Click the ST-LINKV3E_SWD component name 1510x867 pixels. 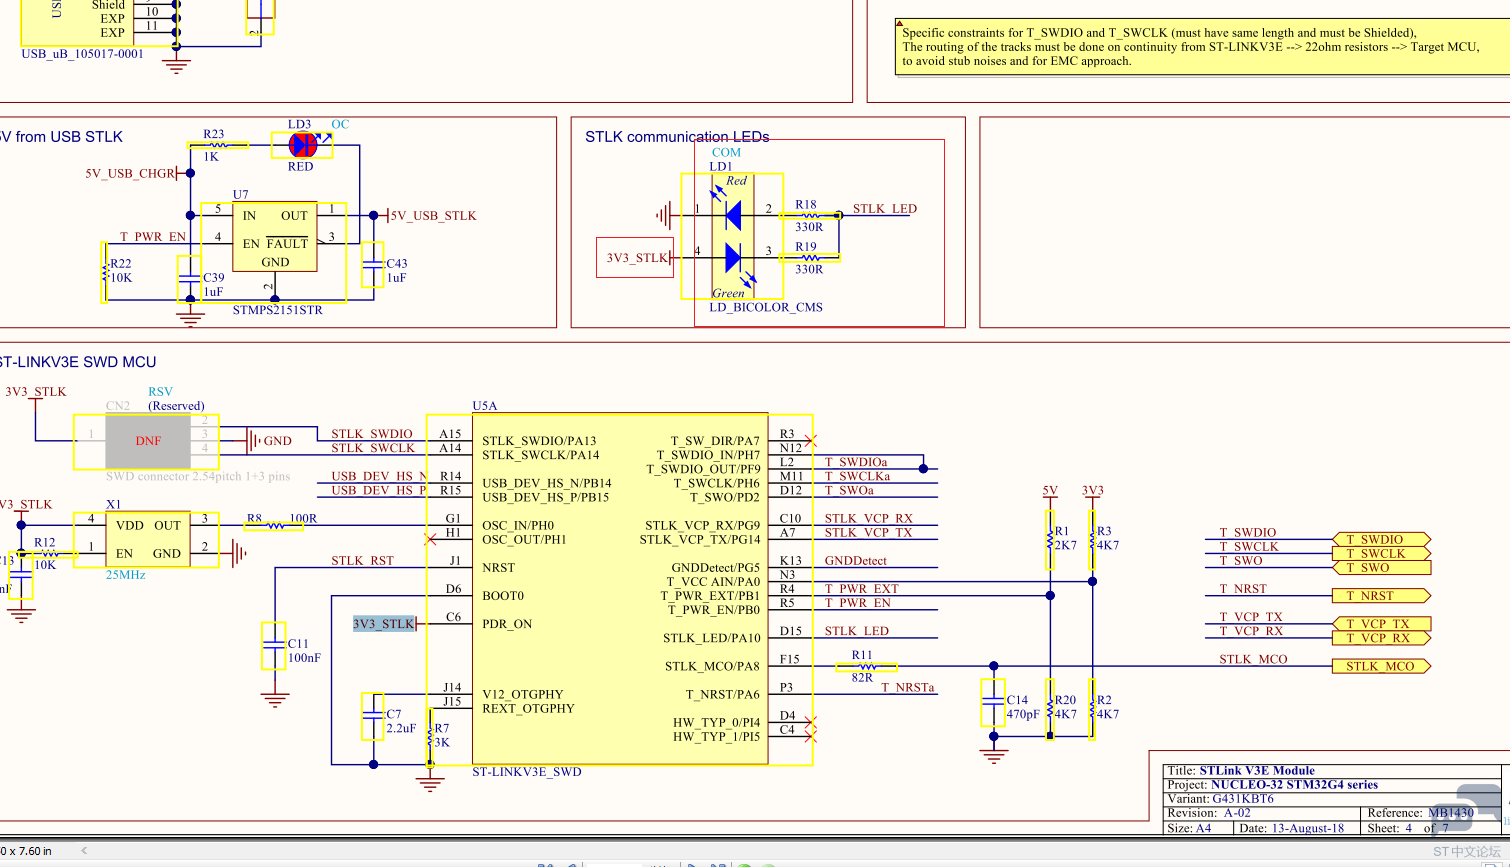pyautogui.click(x=527, y=772)
